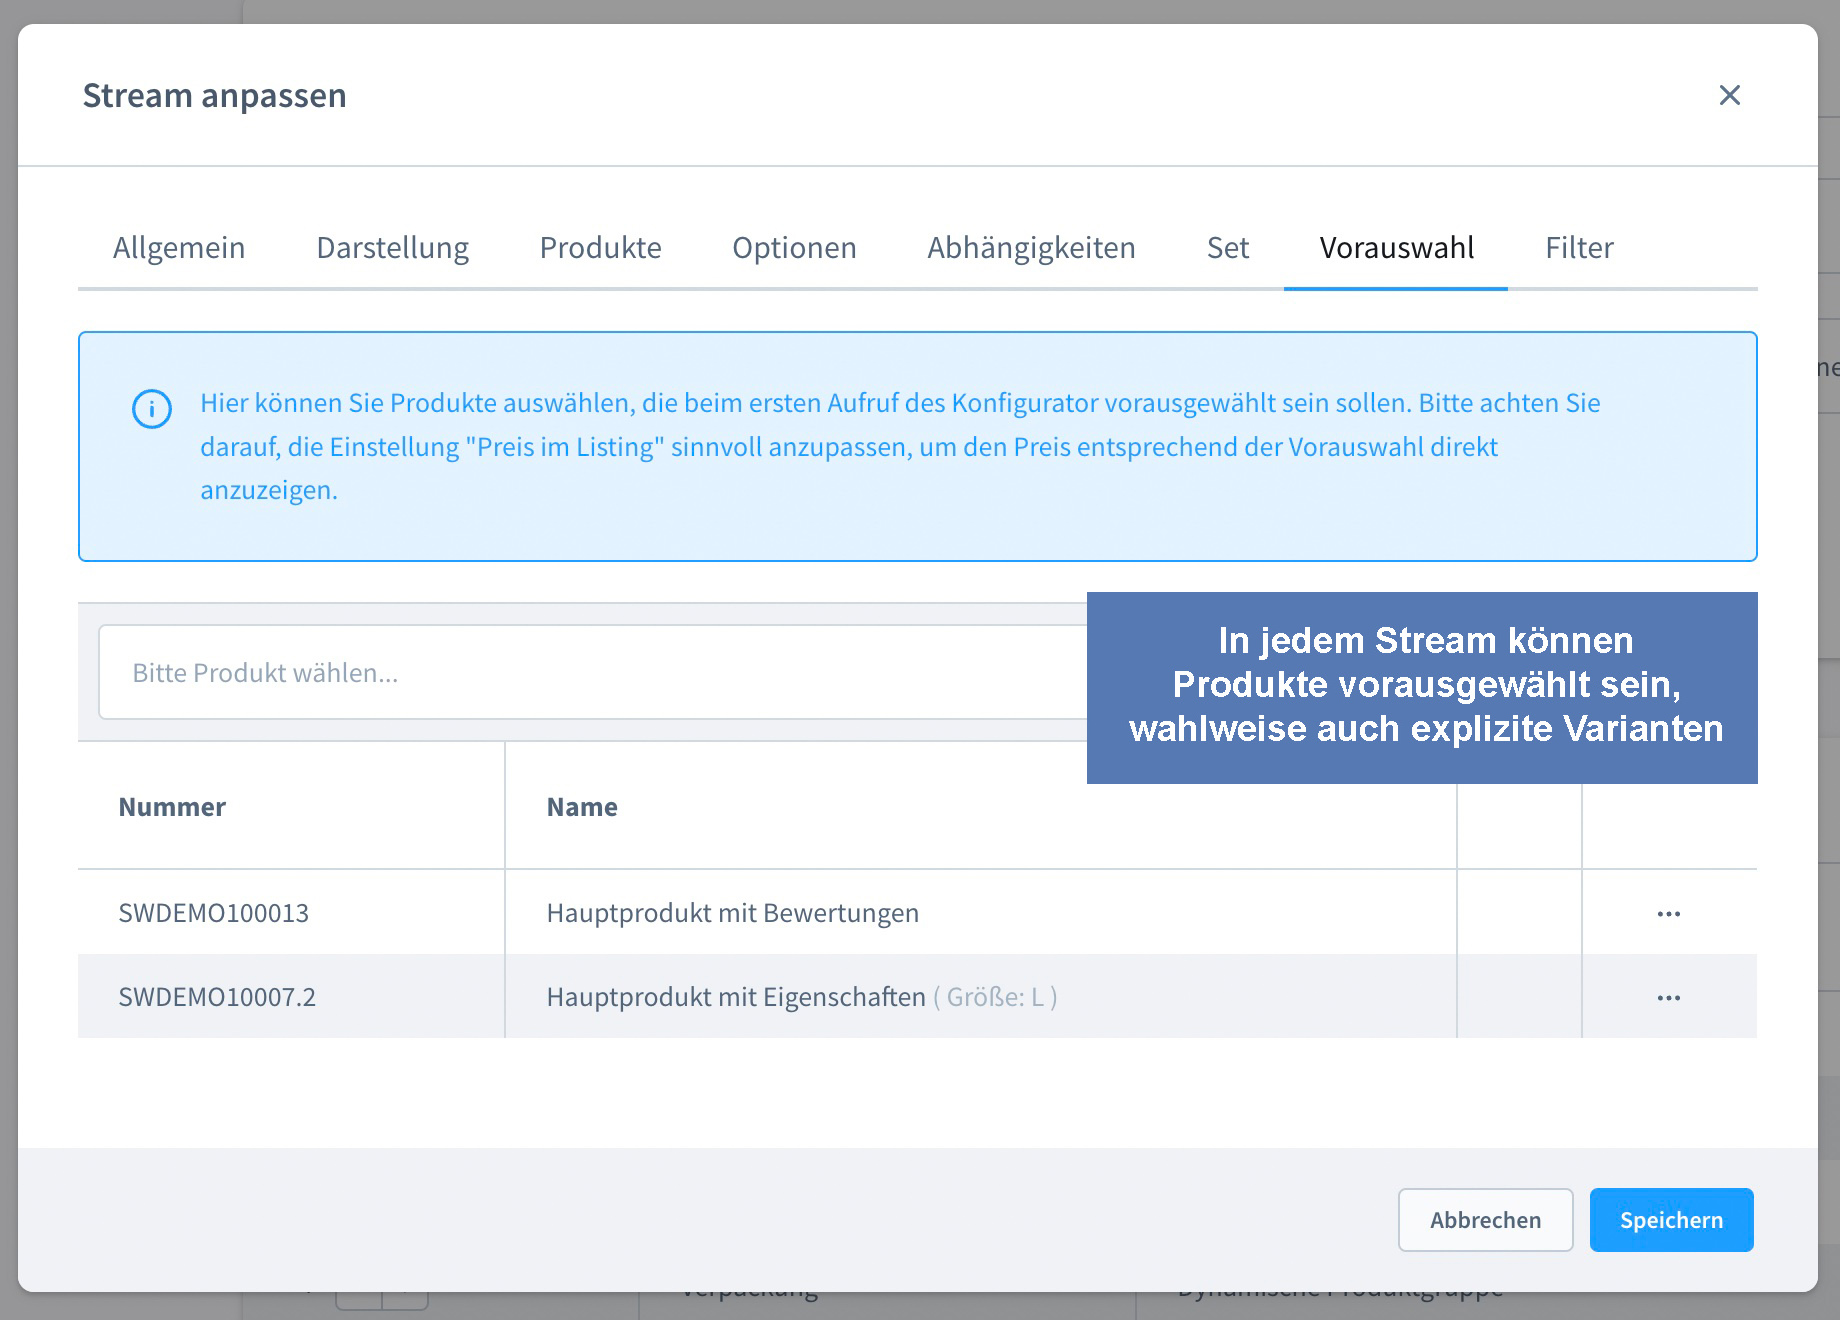The width and height of the screenshot is (1840, 1320).
Task: Select the Optionen tab
Action: click(x=794, y=247)
